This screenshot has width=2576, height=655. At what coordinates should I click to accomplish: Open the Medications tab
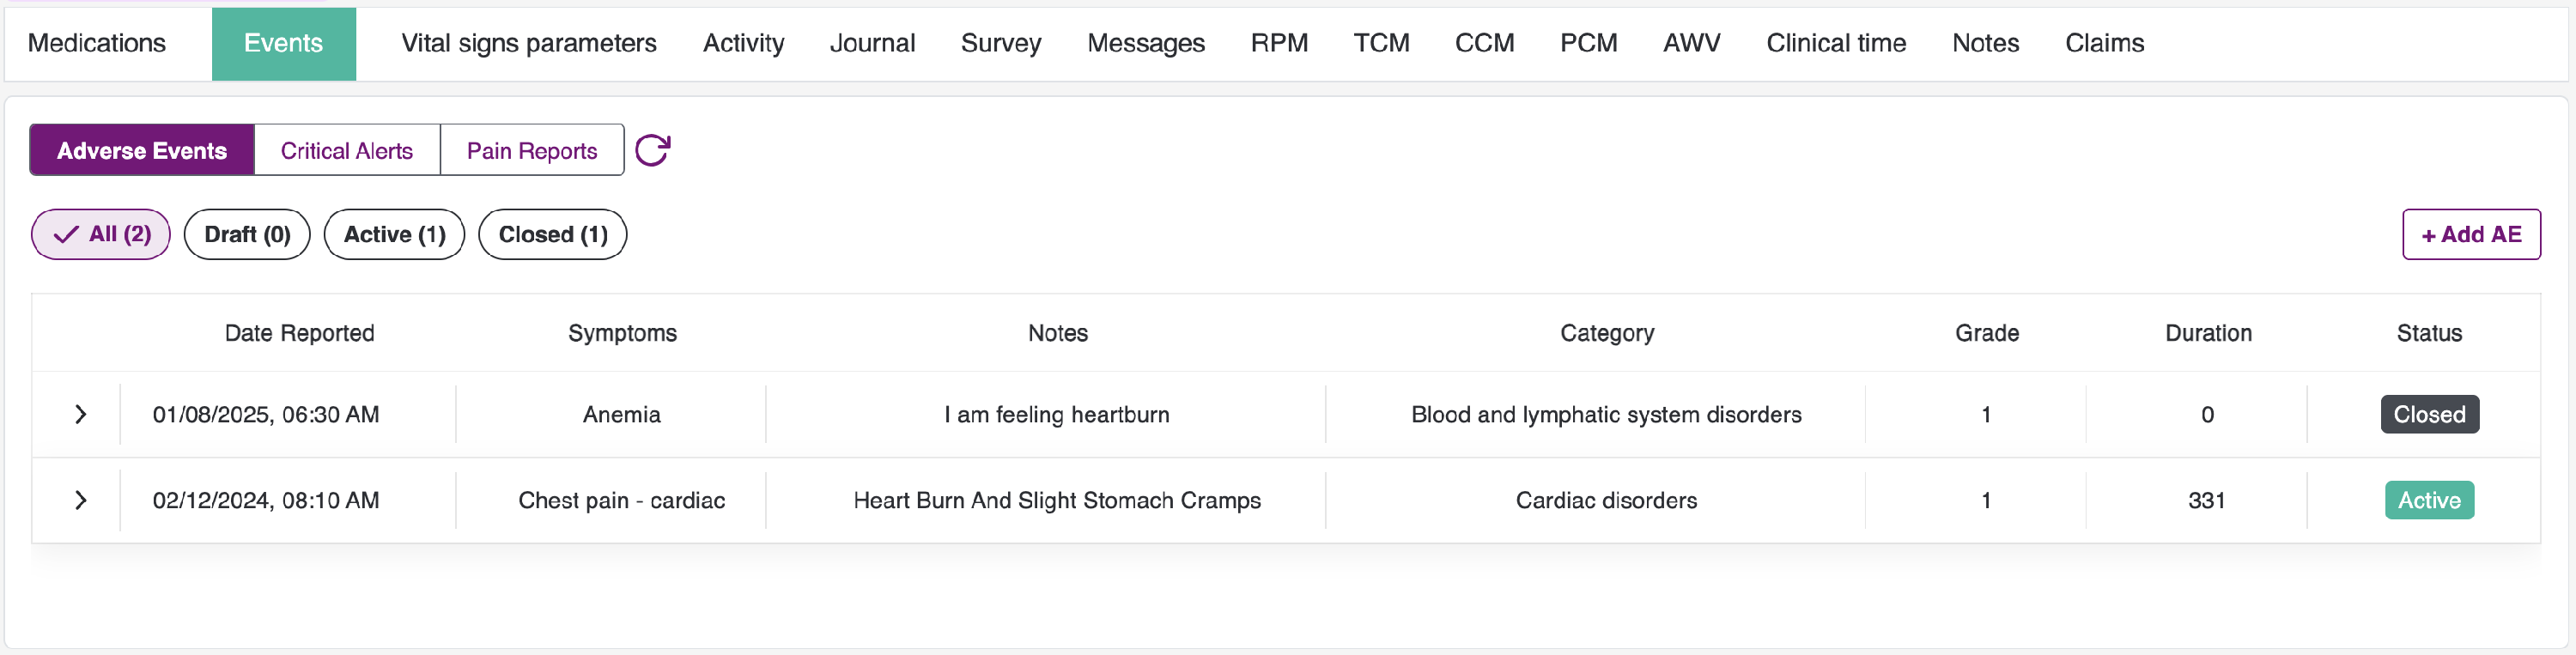[97, 43]
